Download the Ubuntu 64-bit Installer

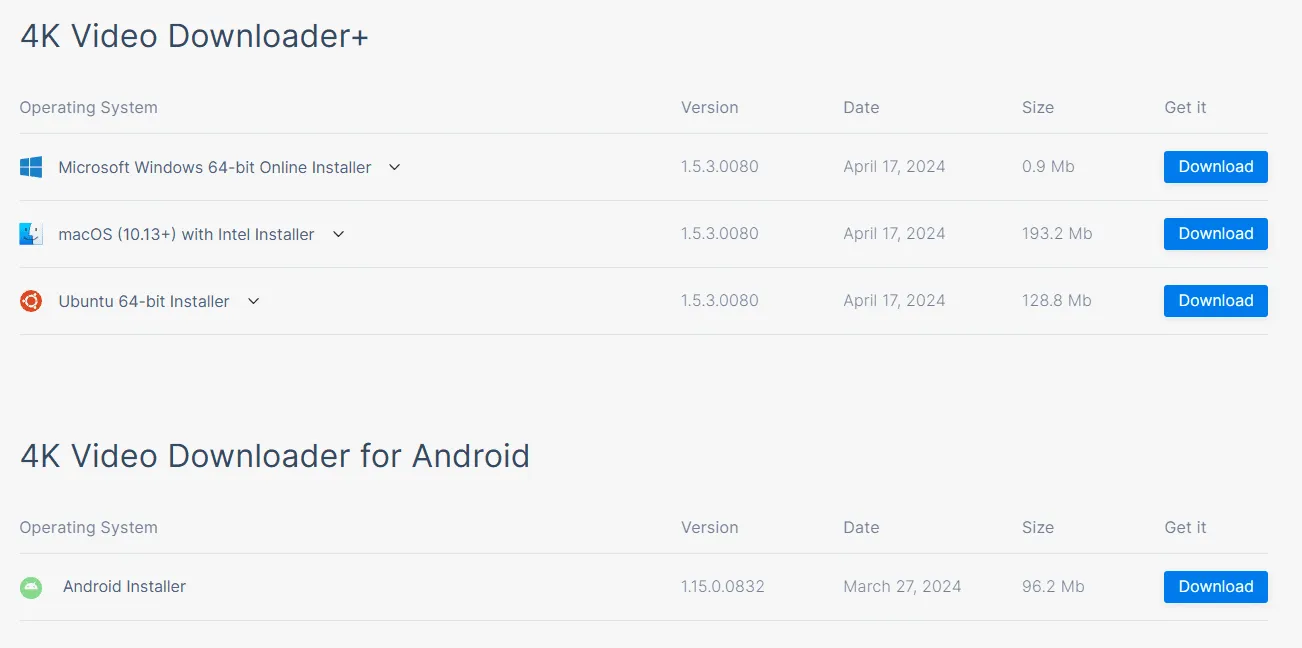click(1215, 301)
